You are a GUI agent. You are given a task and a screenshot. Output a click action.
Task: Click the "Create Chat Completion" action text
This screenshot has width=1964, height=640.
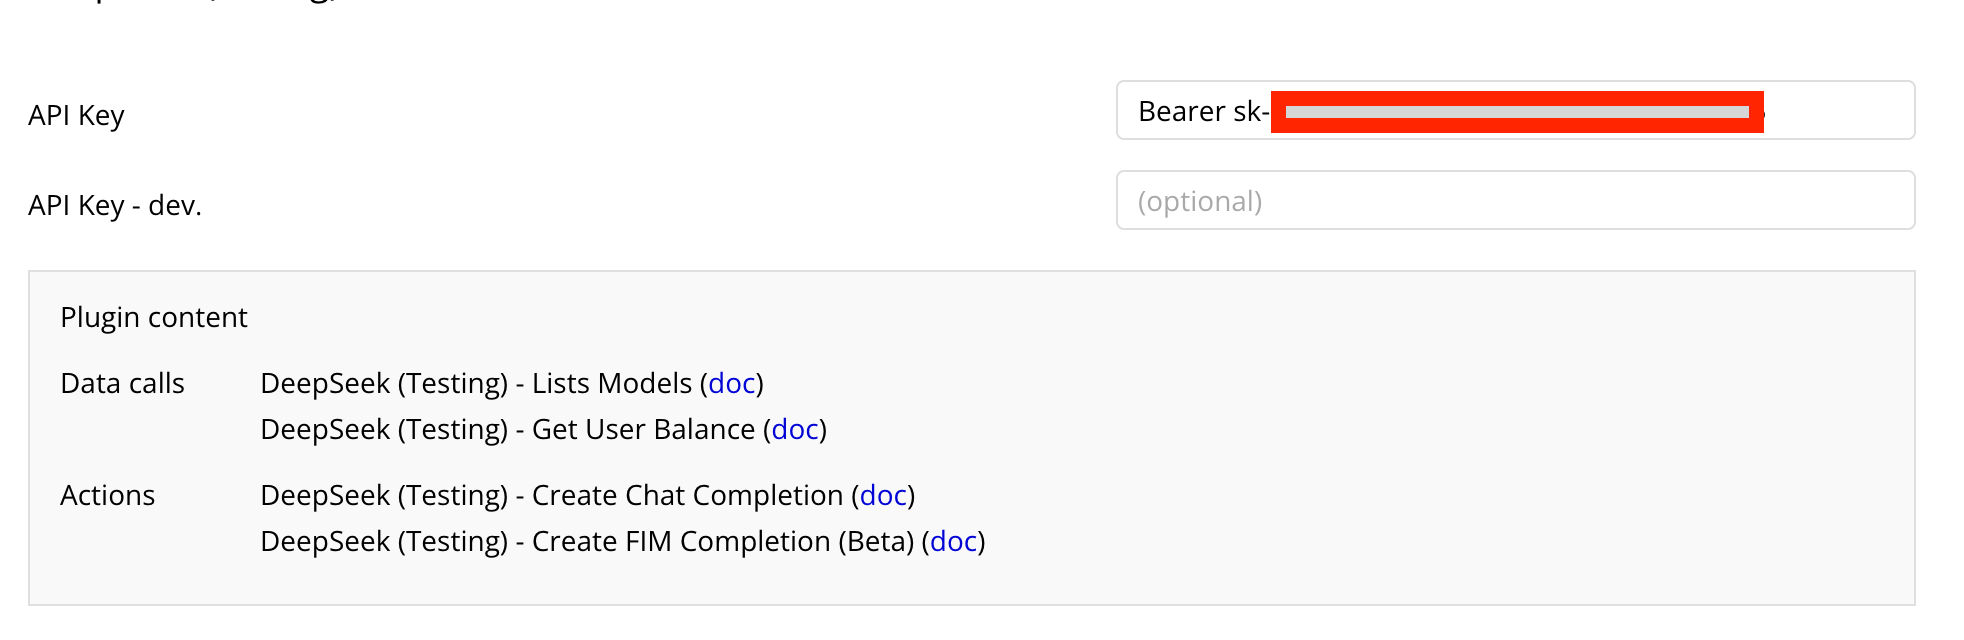[x=687, y=496]
